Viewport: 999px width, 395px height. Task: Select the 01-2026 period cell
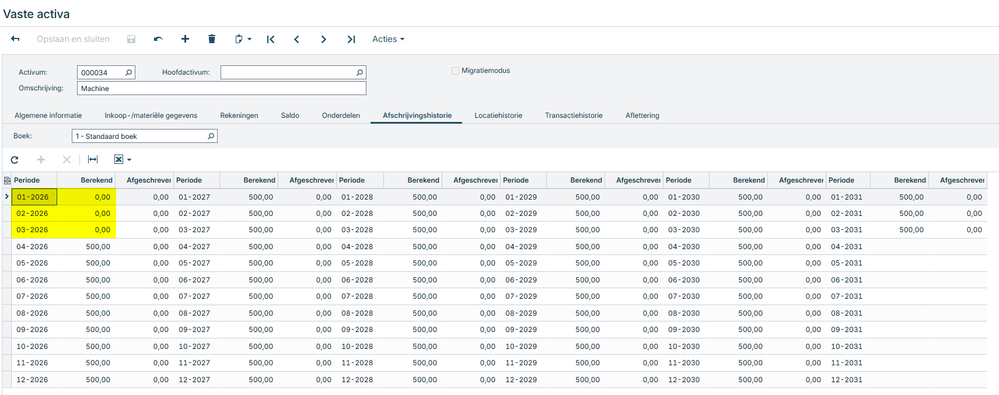tap(34, 197)
